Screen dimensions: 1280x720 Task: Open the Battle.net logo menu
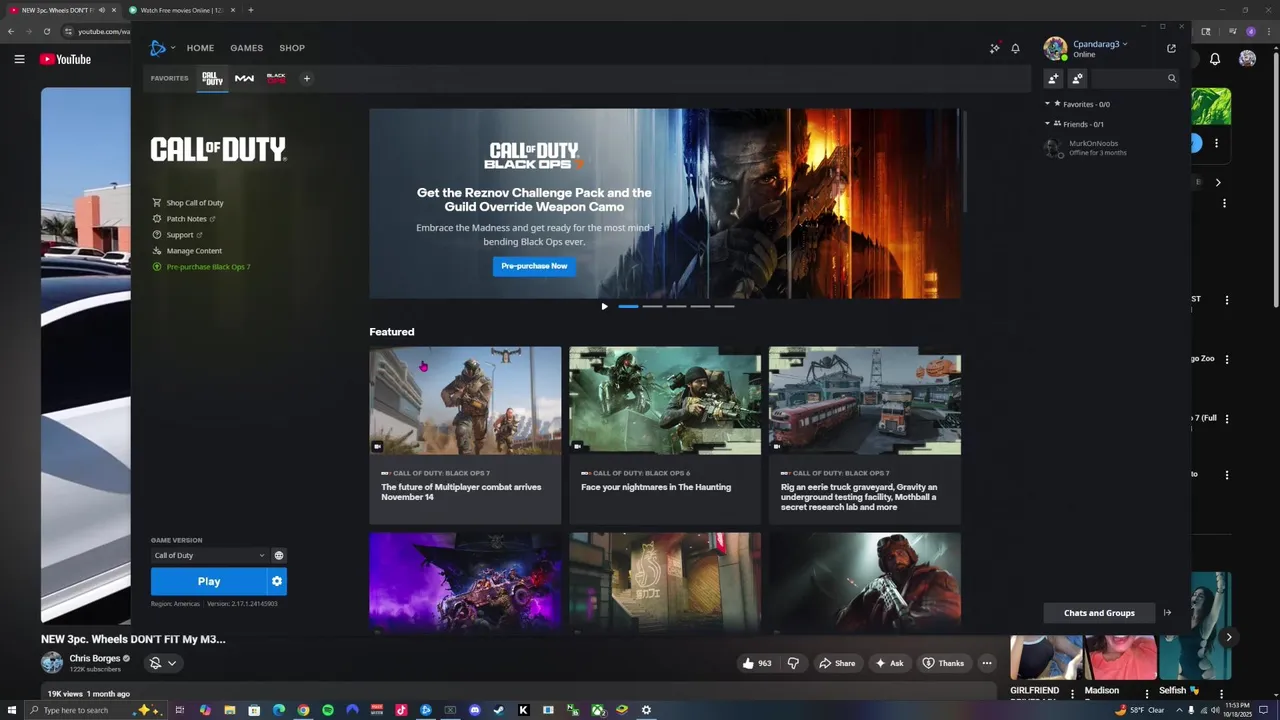[x=158, y=48]
